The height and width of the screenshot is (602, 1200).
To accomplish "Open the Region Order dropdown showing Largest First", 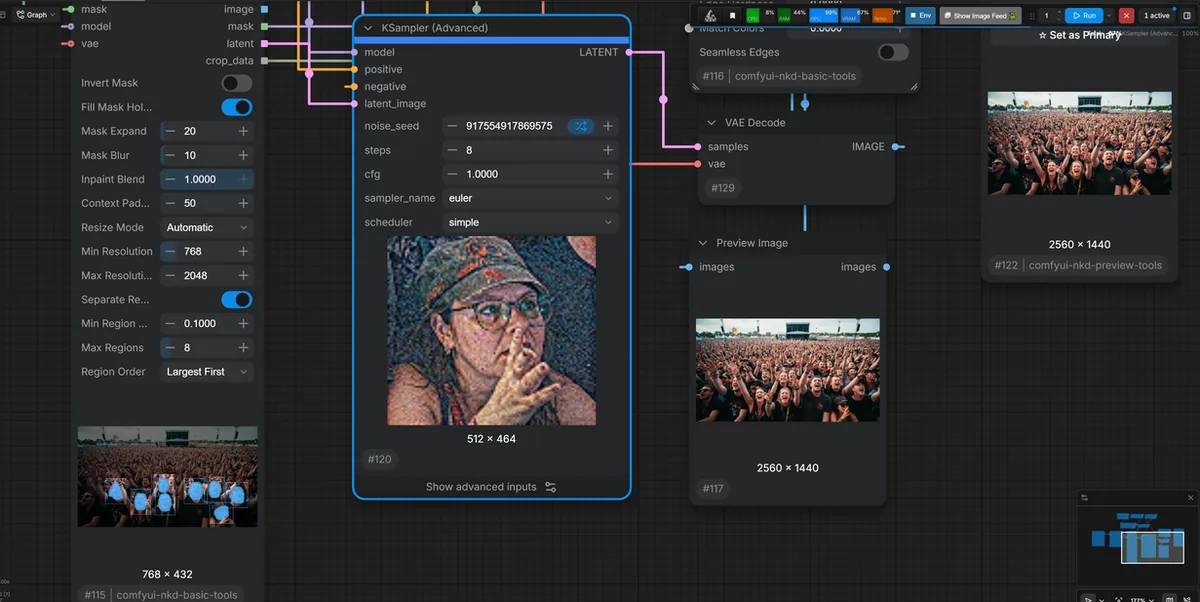I will (x=207, y=372).
